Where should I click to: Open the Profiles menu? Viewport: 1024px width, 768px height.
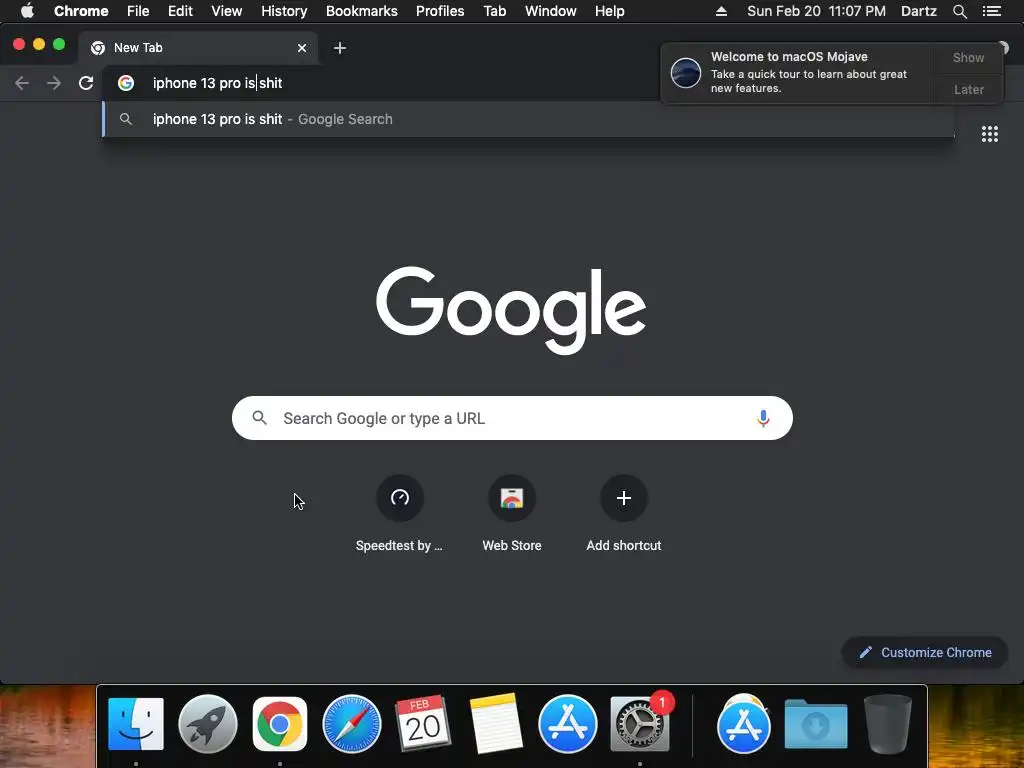(x=440, y=11)
